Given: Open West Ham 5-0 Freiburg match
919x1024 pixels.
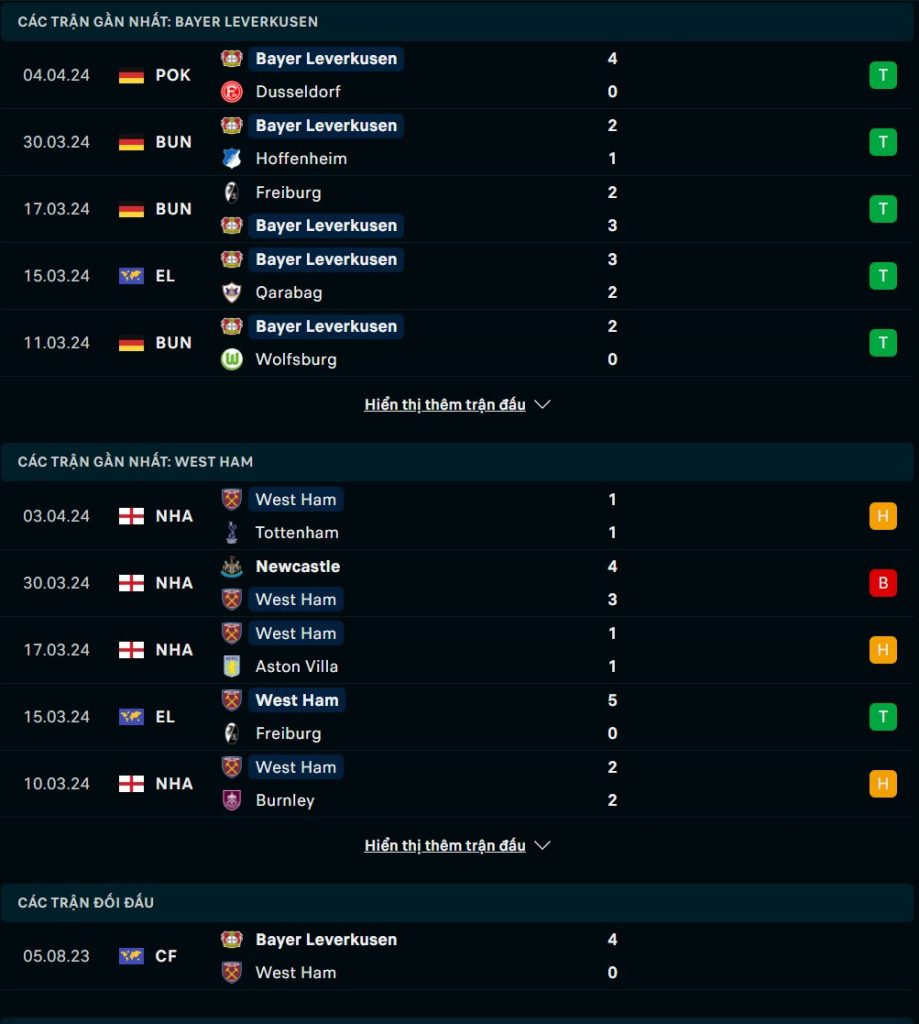Looking at the screenshot, I should tap(457, 716).
